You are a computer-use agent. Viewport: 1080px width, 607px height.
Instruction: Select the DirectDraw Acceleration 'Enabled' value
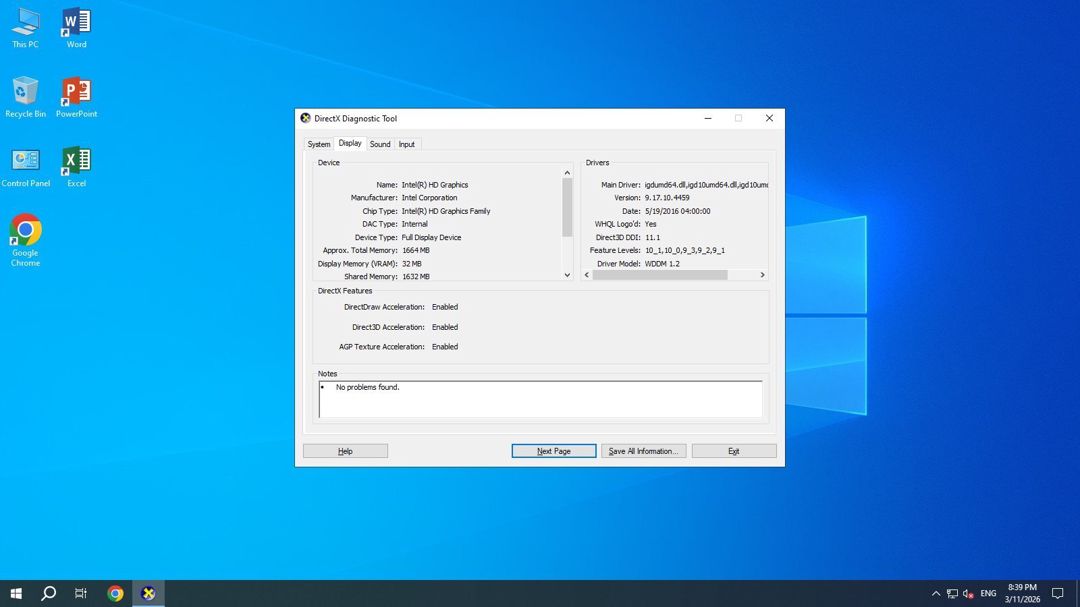(x=445, y=307)
